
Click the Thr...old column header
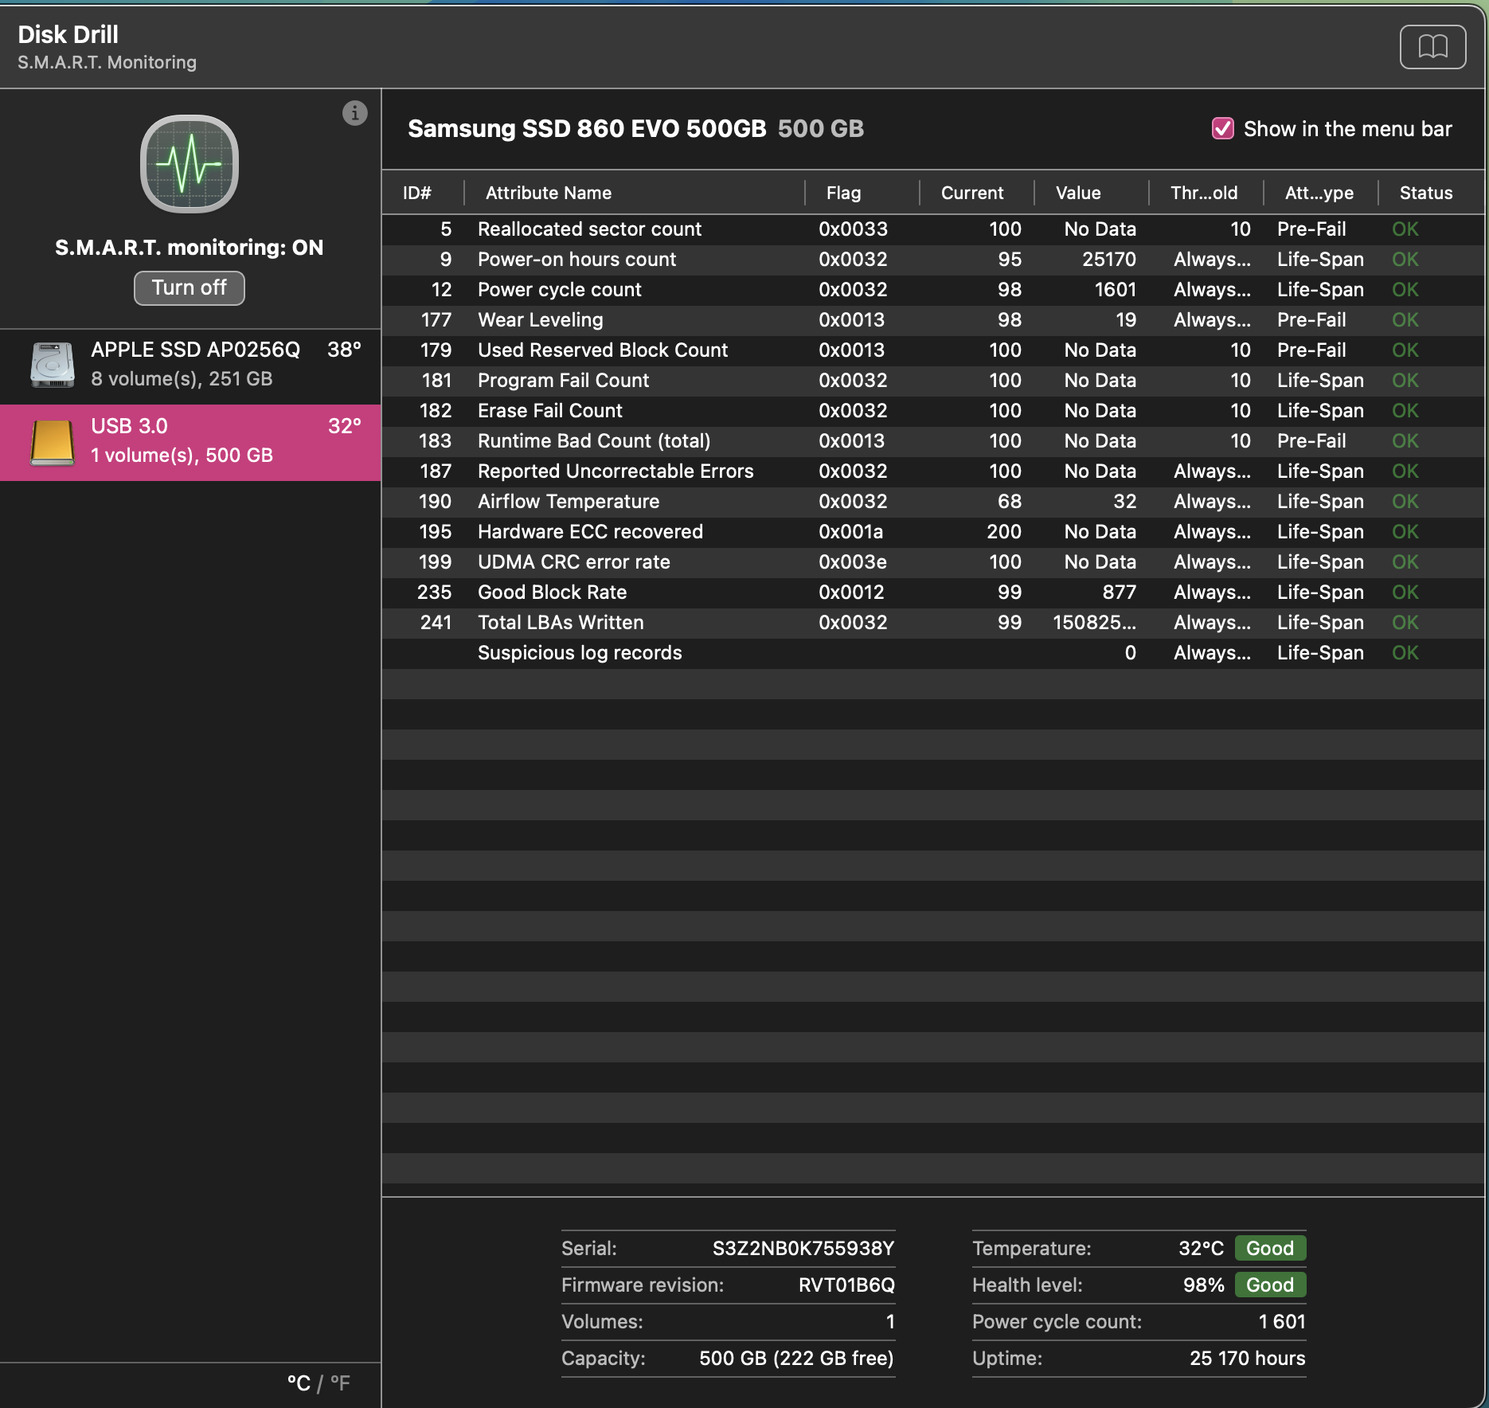point(1204,193)
